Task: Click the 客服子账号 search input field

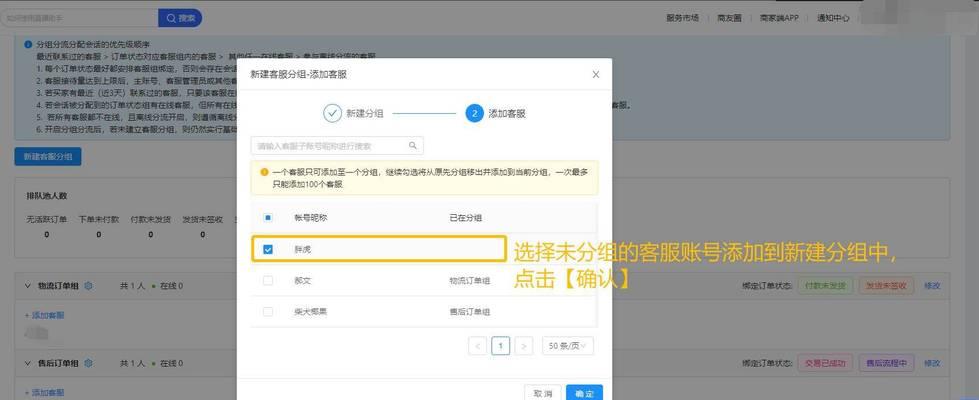Action: [x=337, y=146]
